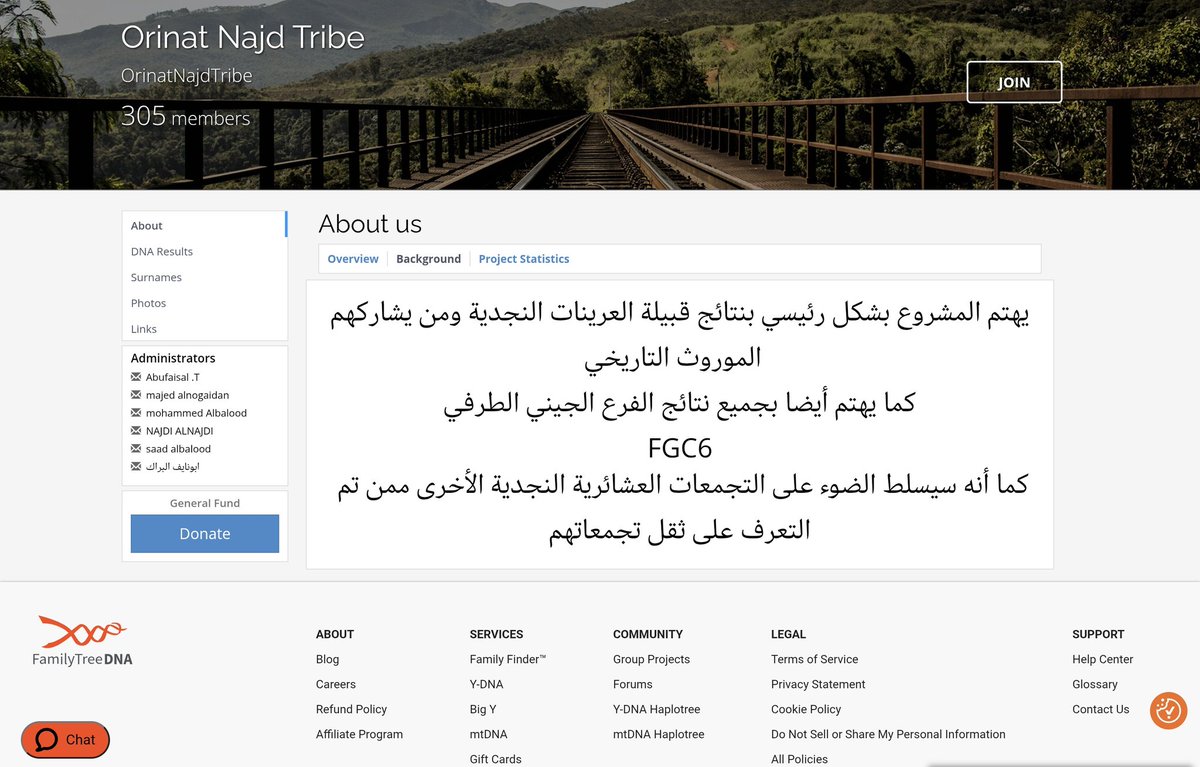Open the Gift Cards link
The width and height of the screenshot is (1200, 767).
click(496, 759)
